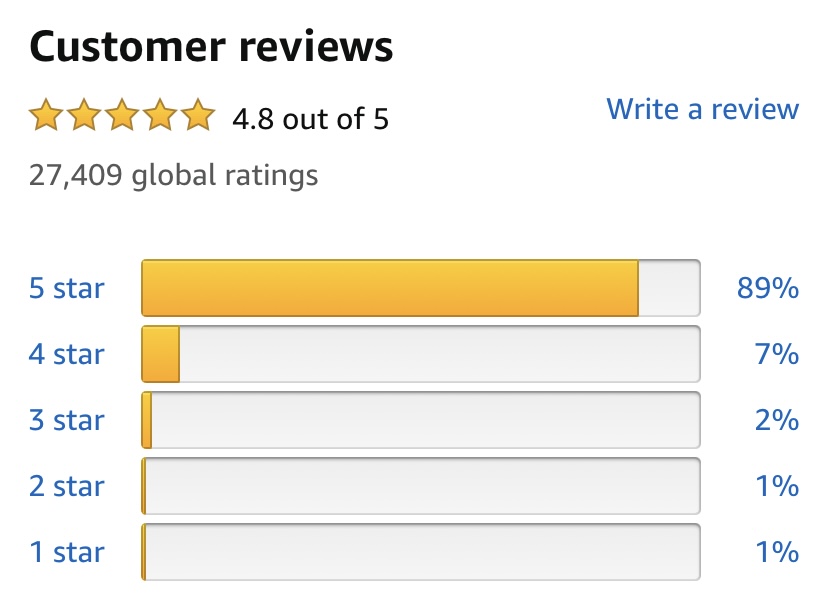Click the 2% percentage link
The width and height of the screenshot is (828, 609).
[x=777, y=420]
